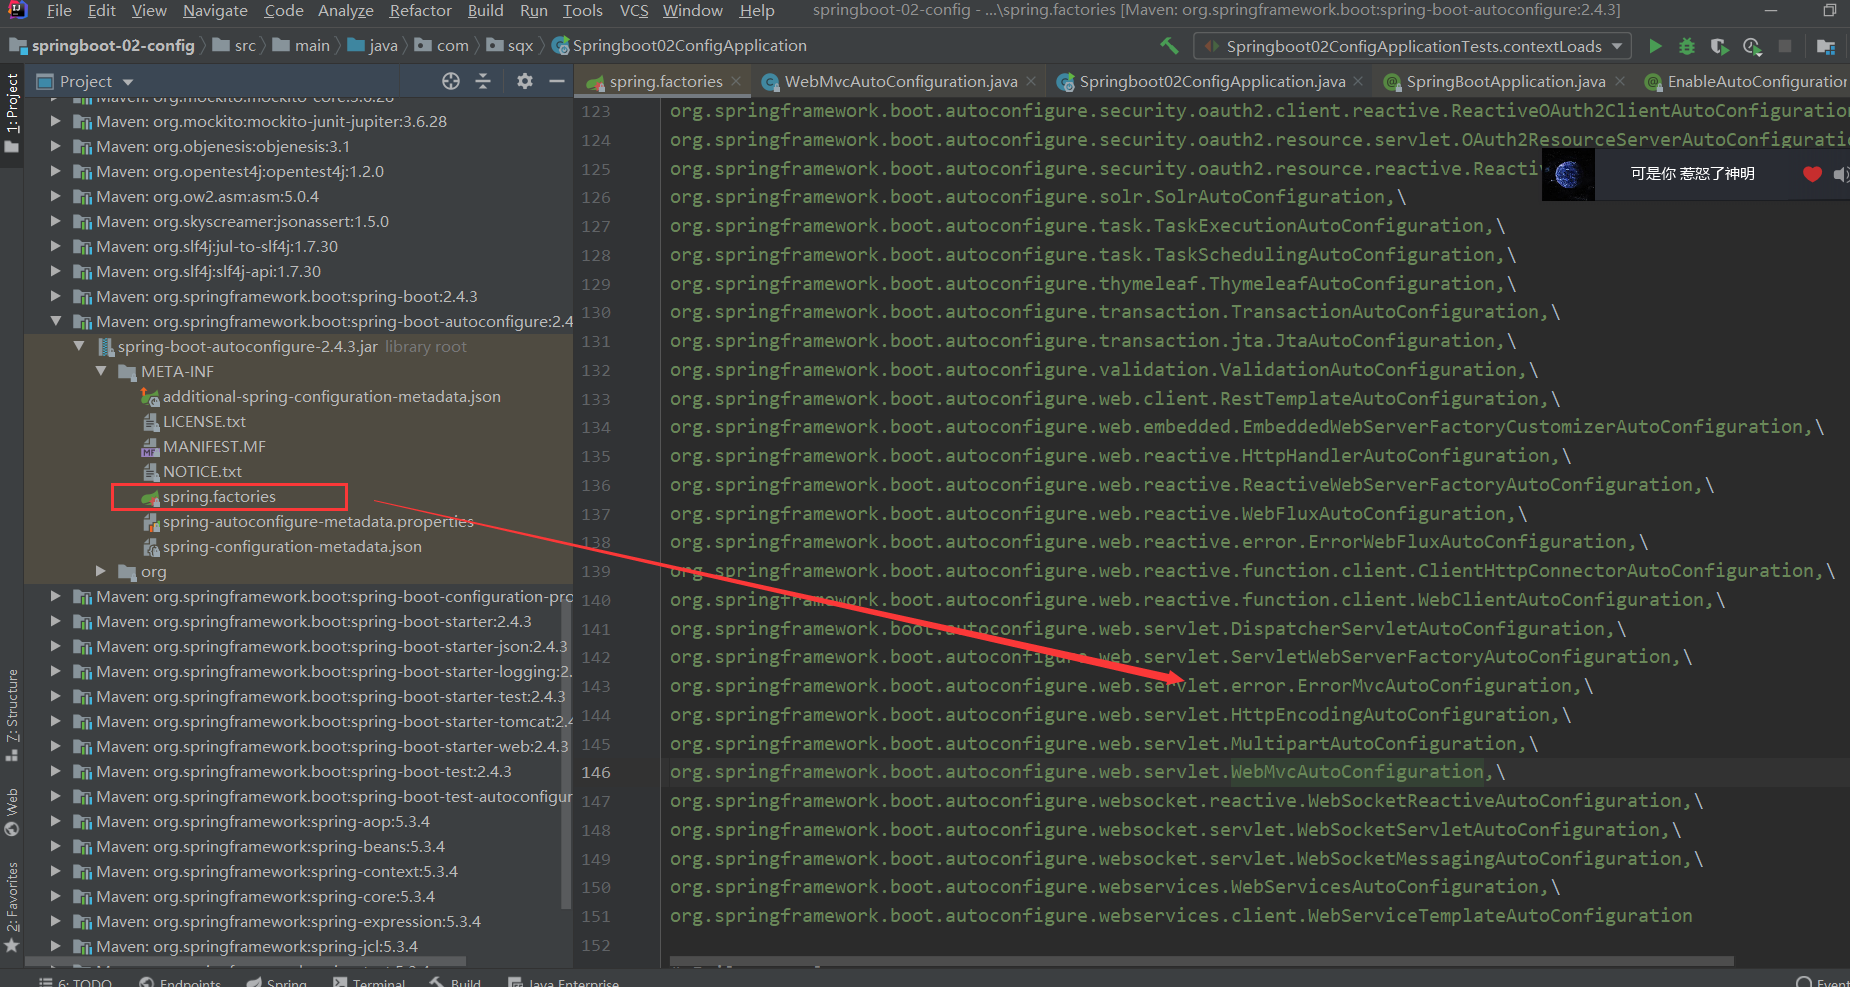
Task: Open Project Structure folder icon
Action: pos(1826,46)
